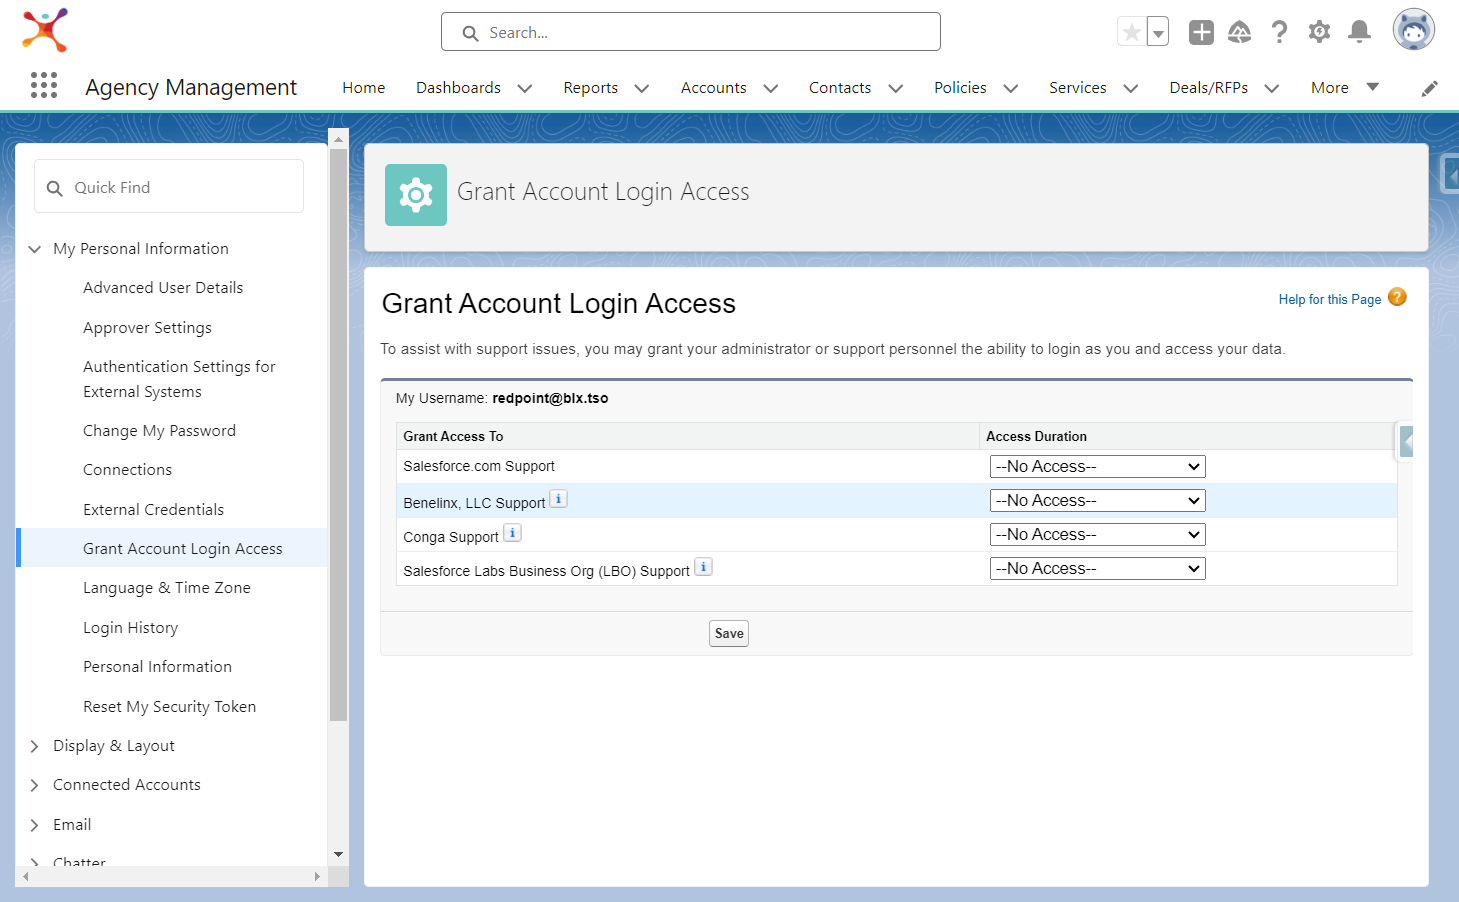
Task: Go to the Home tab
Action: (363, 88)
